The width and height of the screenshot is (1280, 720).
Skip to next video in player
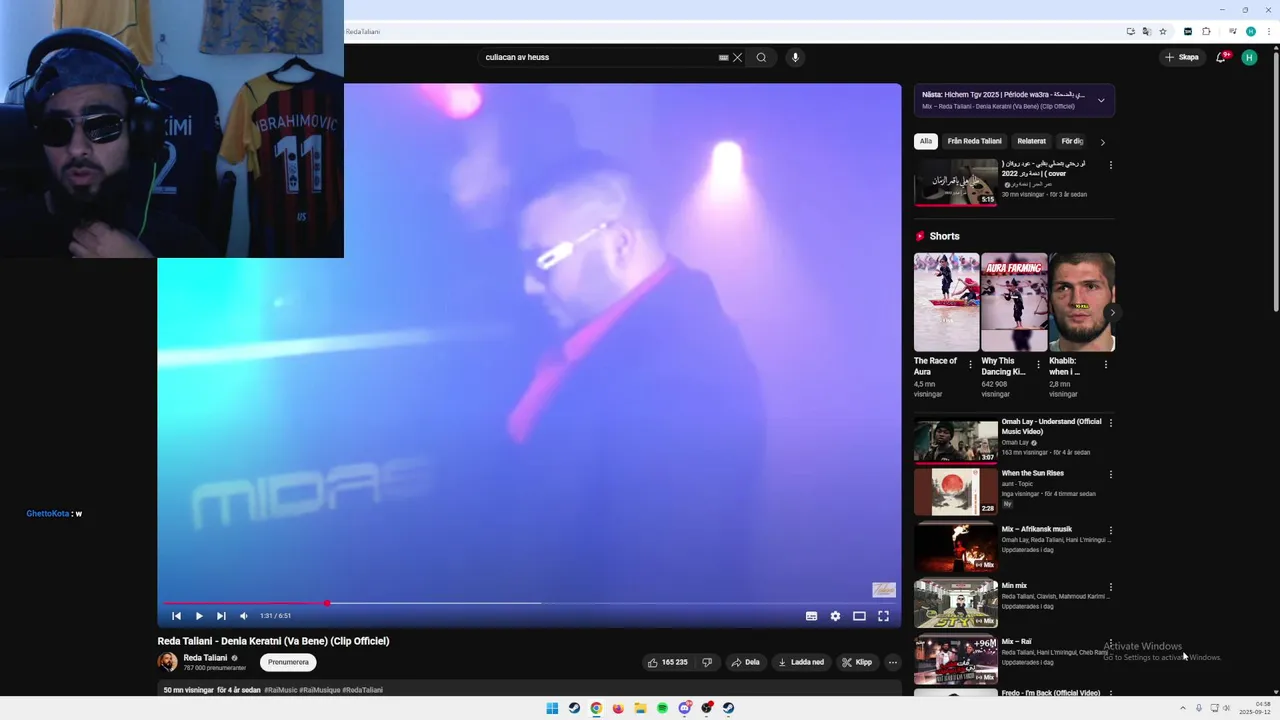[221, 616]
